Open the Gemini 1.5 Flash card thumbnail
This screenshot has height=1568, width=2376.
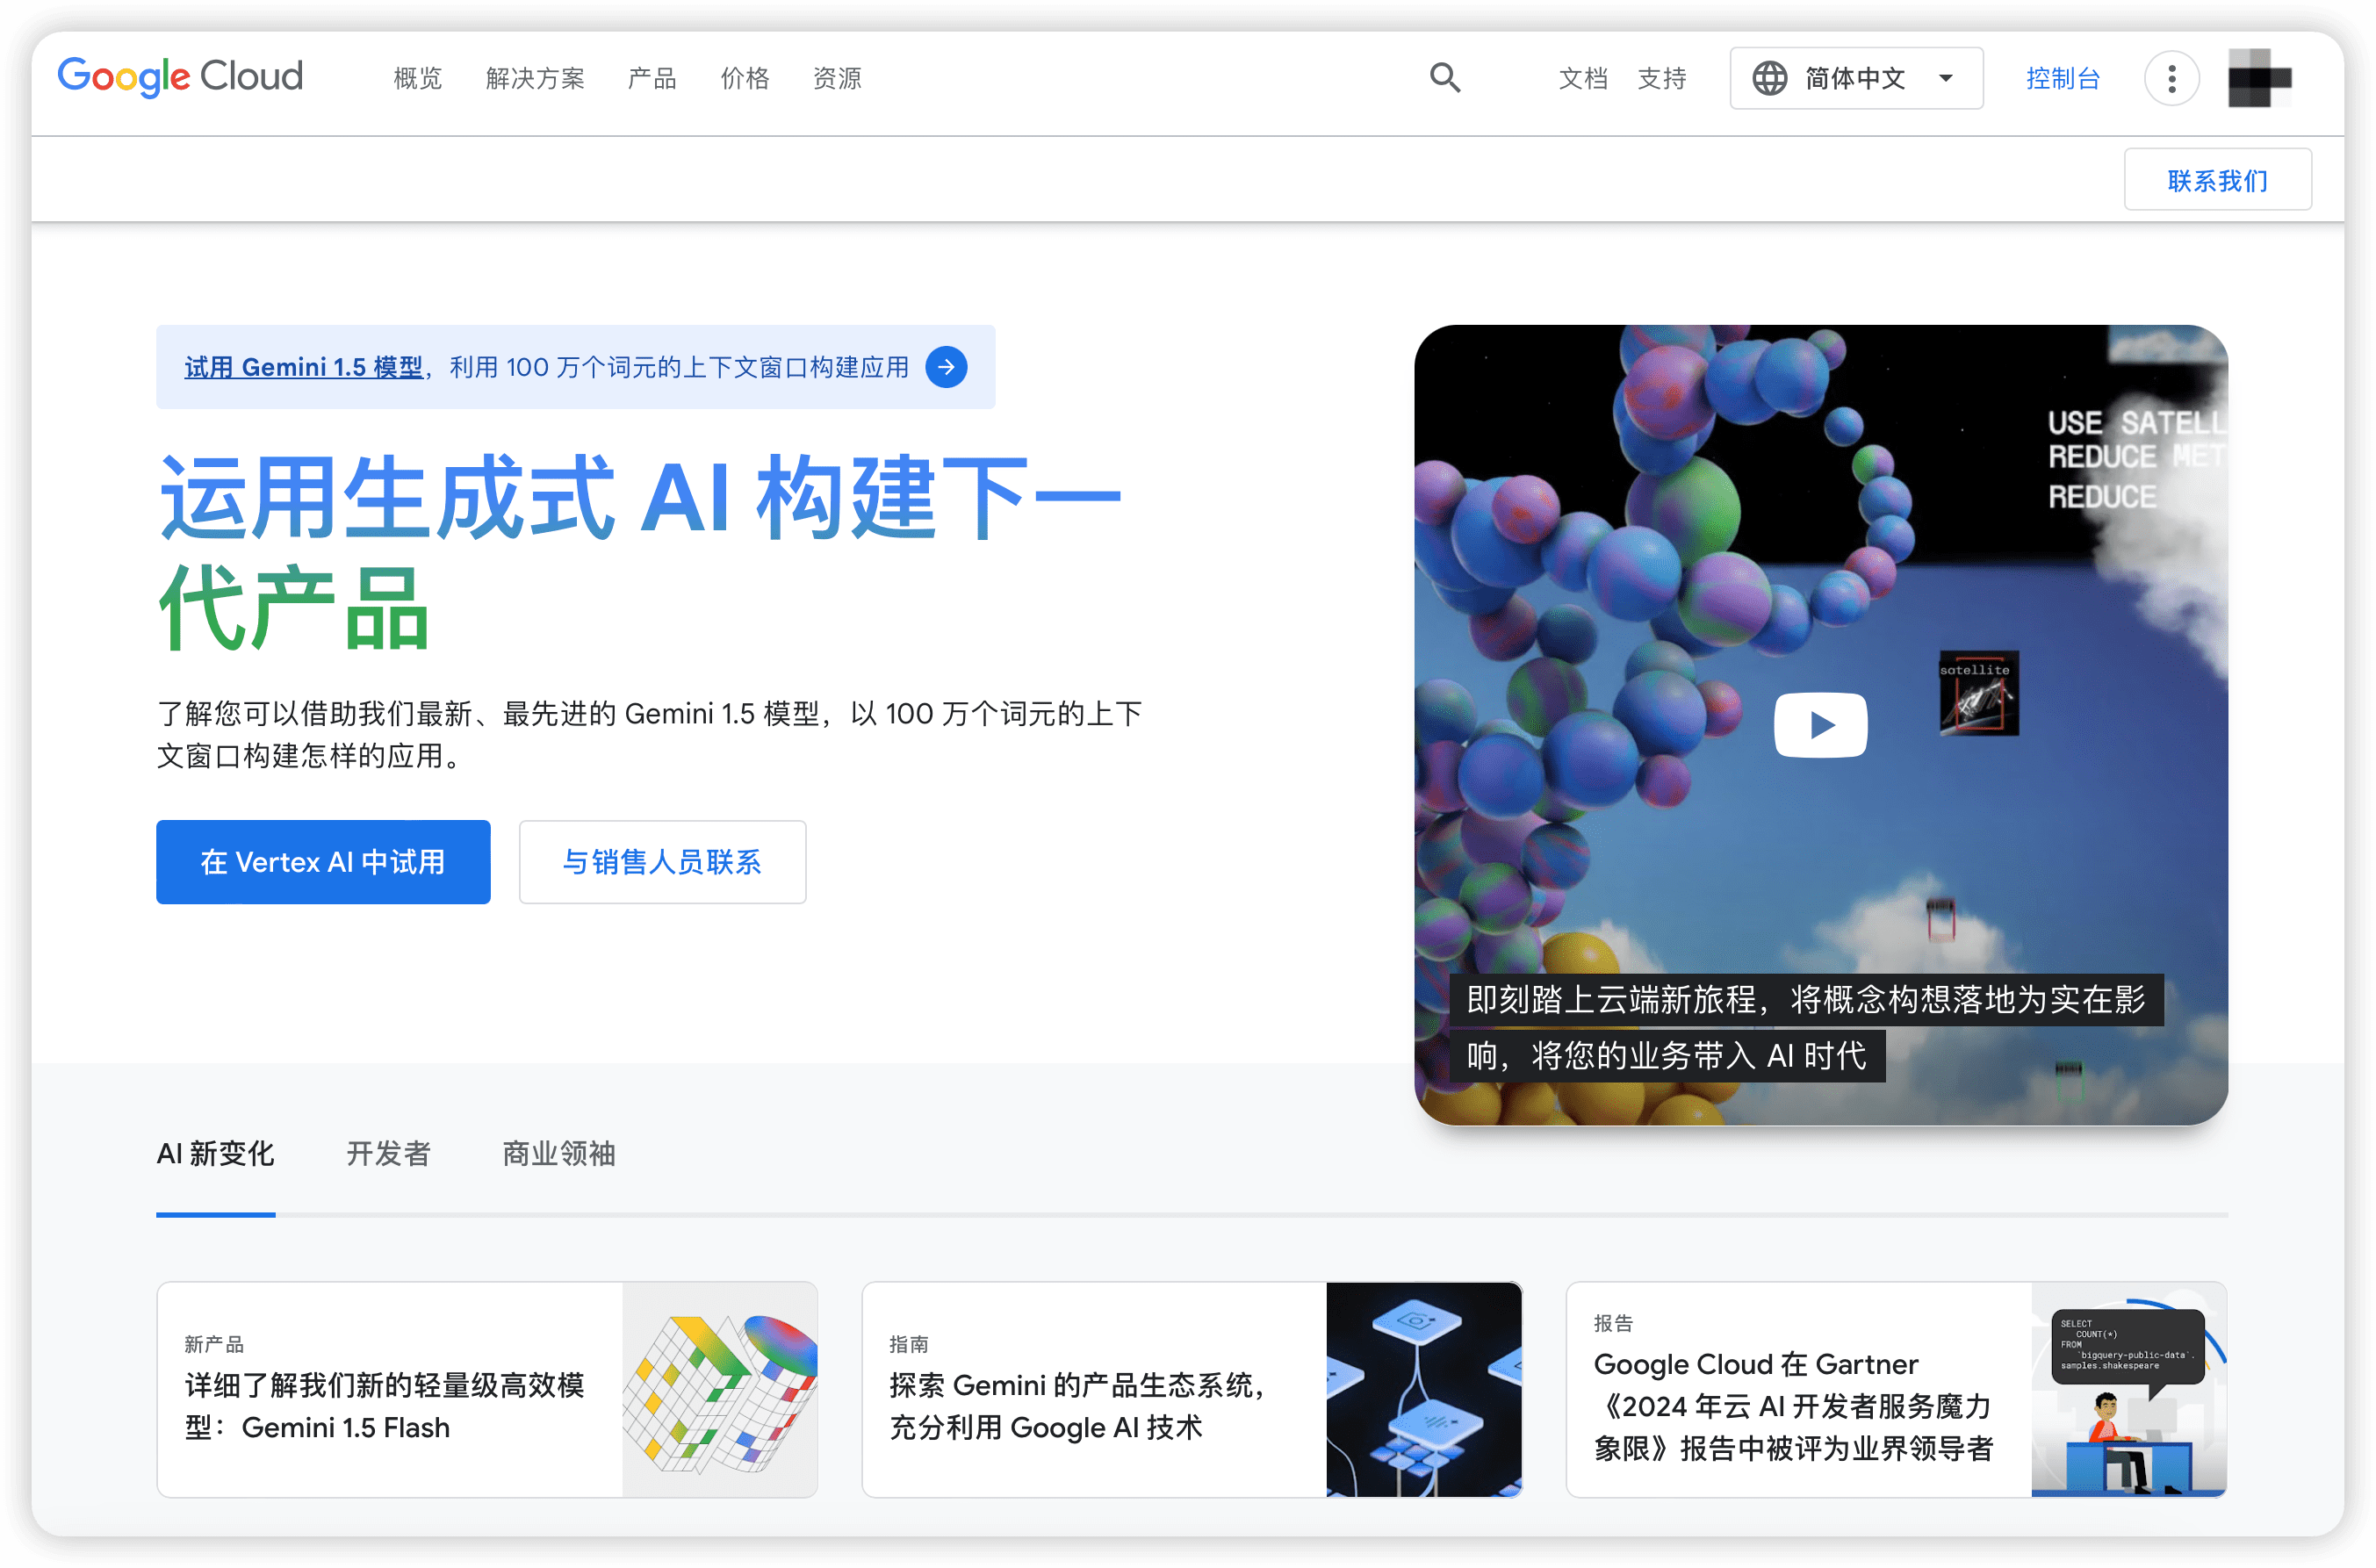[x=719, y=1389]
